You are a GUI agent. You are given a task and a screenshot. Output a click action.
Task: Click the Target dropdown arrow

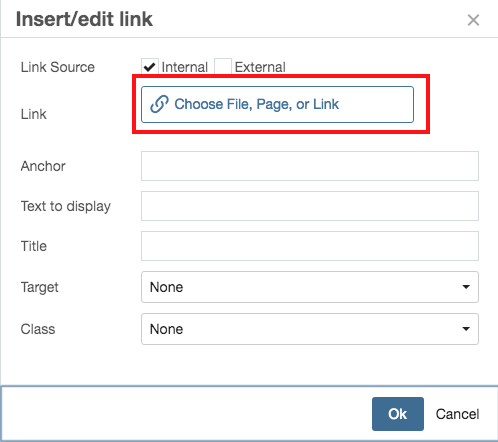pyautogui.click(x=466, y=287)
